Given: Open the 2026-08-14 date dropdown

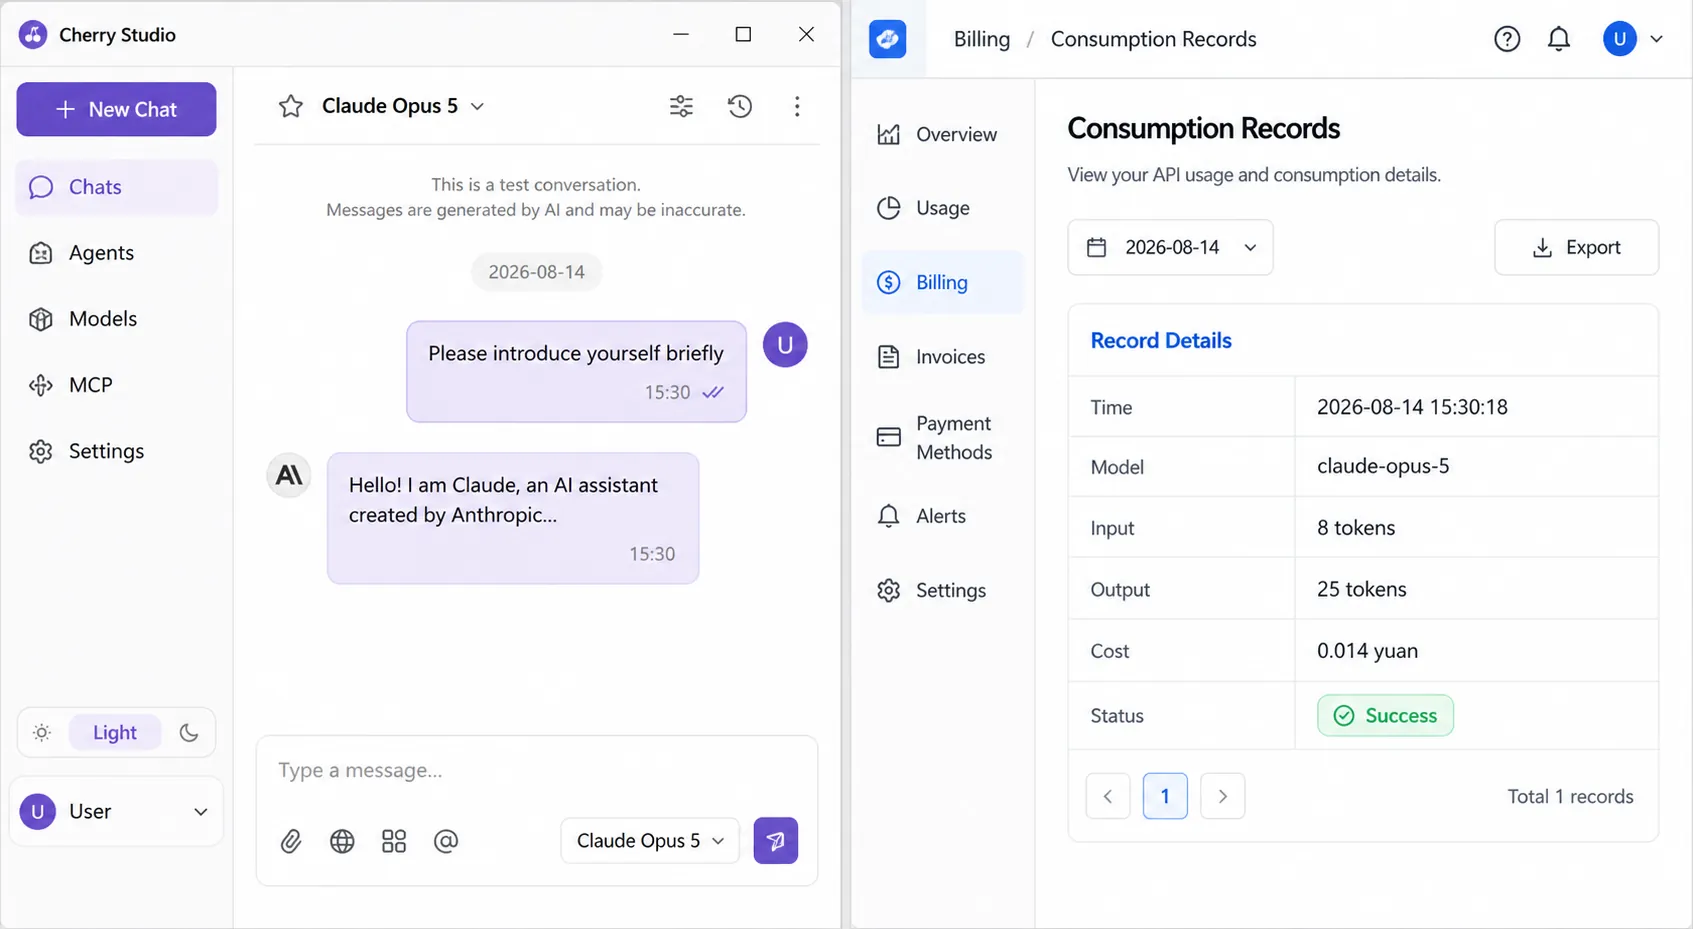Looking at the screenshot, I should coord(1170,247).
